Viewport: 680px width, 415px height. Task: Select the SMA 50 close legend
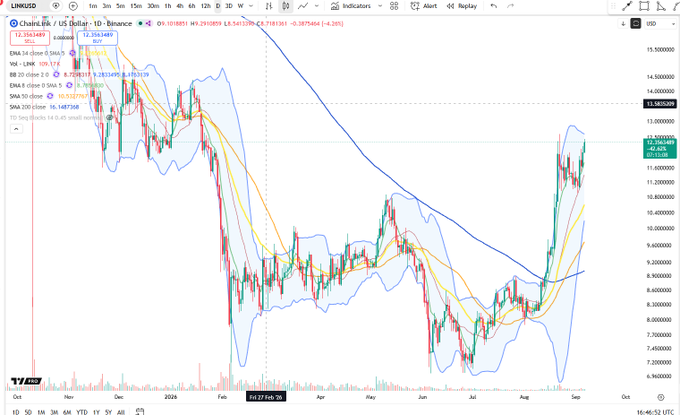point(26,96)
